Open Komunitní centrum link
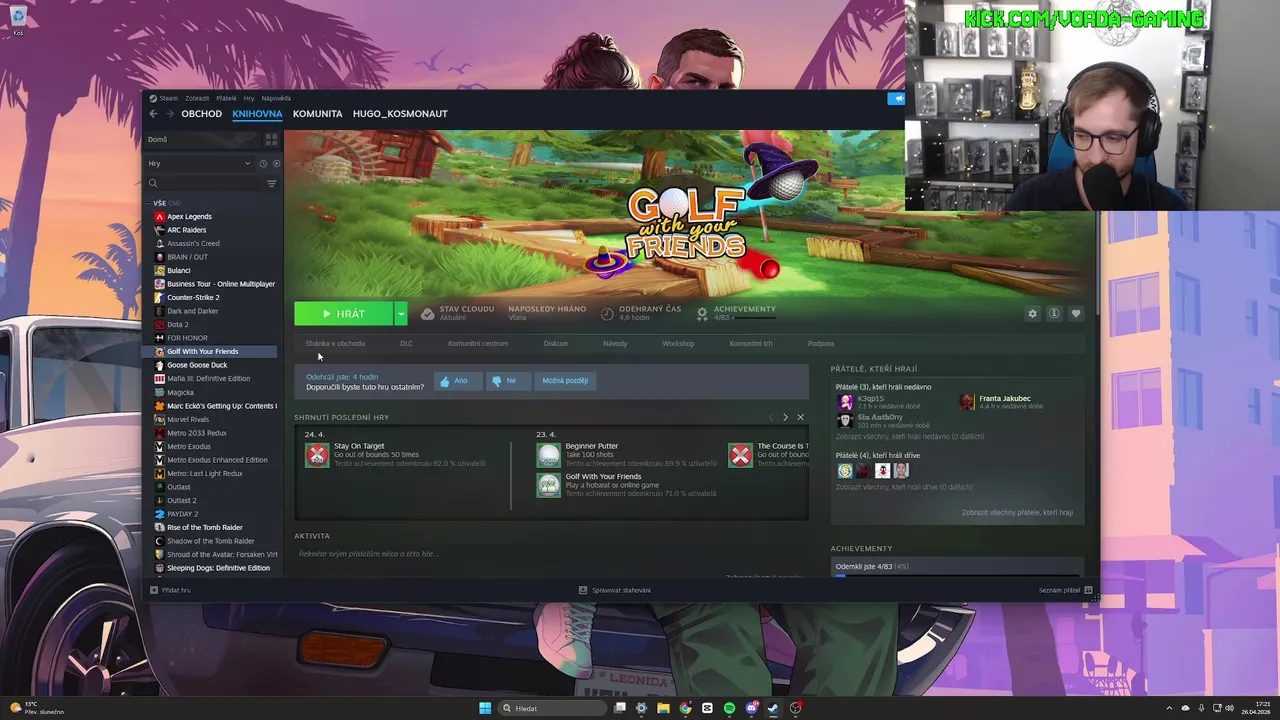 (478, 343)
